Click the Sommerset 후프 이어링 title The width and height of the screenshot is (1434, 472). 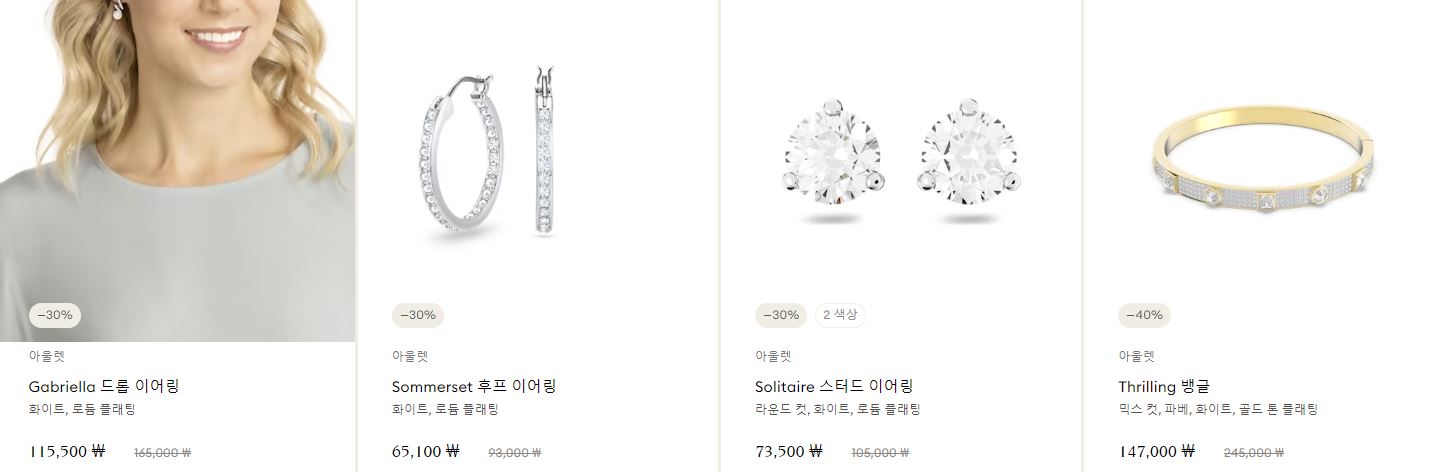pyautogui.click(x=474, y=386)
